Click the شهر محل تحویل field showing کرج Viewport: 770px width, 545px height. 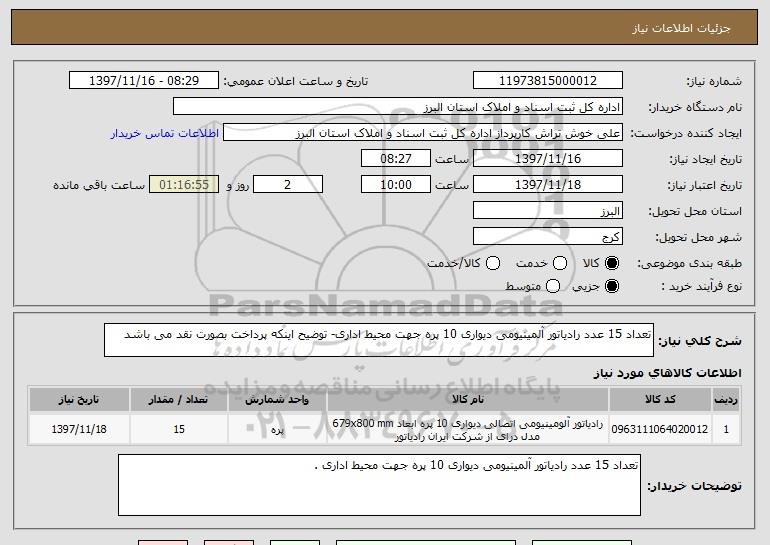coord(547,237)
